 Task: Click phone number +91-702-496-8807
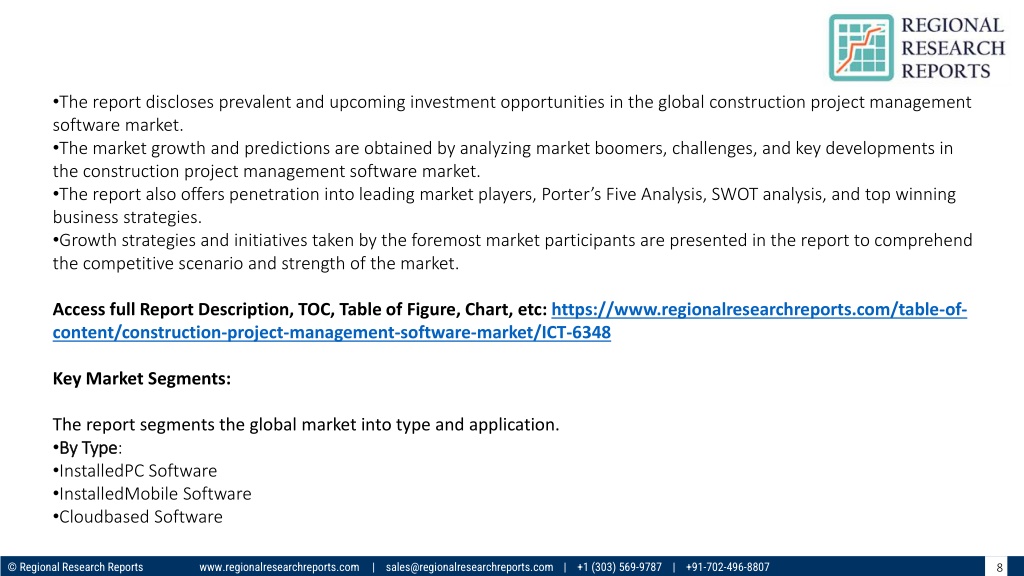728,567
